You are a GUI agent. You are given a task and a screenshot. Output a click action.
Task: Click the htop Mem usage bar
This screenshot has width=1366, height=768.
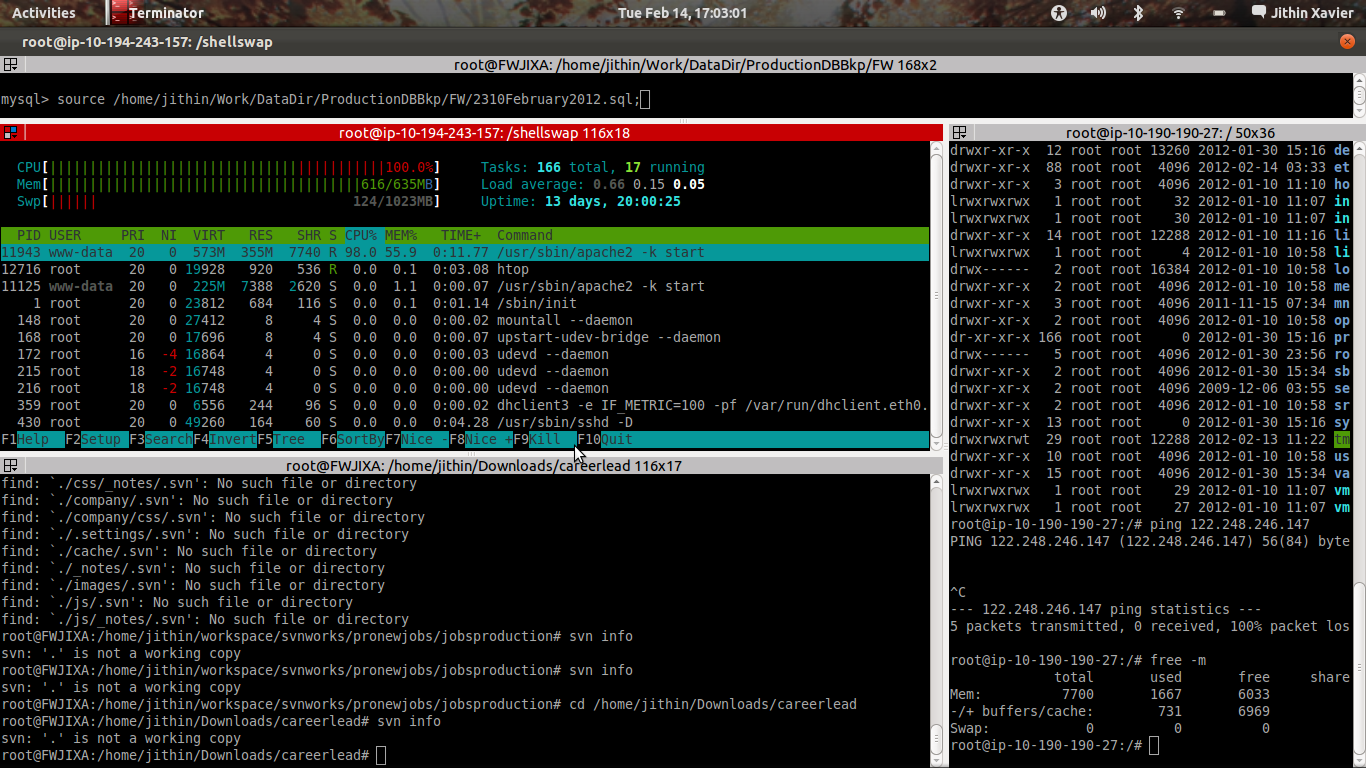pyautogui.click(x=228, y=184)
